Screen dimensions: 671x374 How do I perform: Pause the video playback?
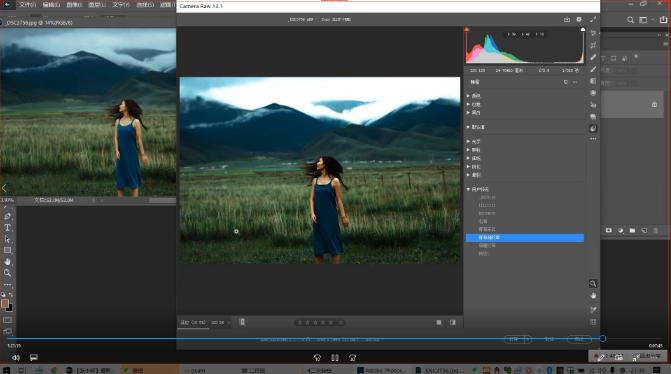[x=335, y=357]
